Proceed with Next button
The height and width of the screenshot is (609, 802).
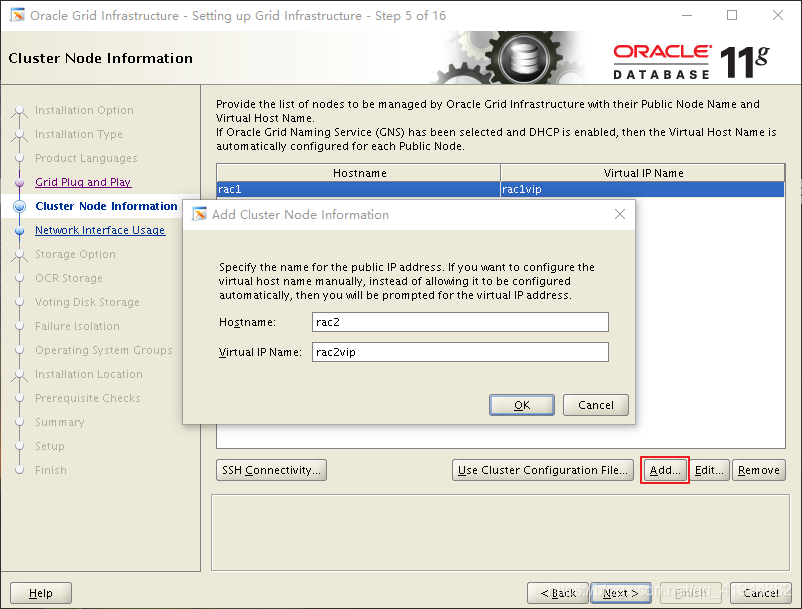pos(620,593)
